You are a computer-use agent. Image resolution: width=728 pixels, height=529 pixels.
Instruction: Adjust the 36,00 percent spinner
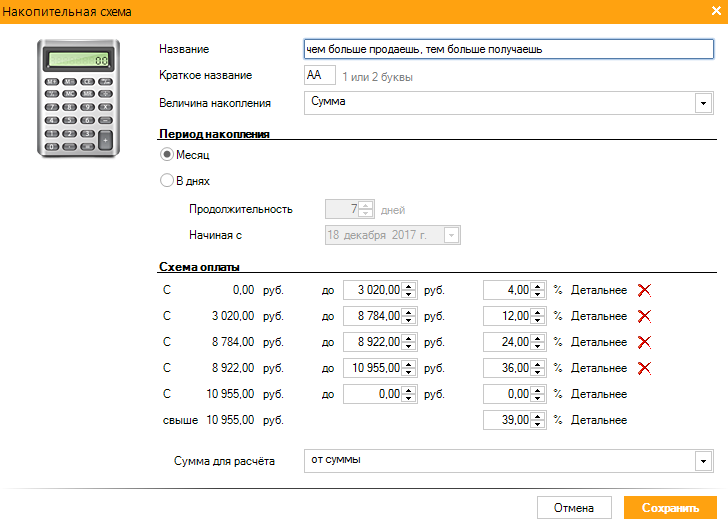[x=537, y=368]
